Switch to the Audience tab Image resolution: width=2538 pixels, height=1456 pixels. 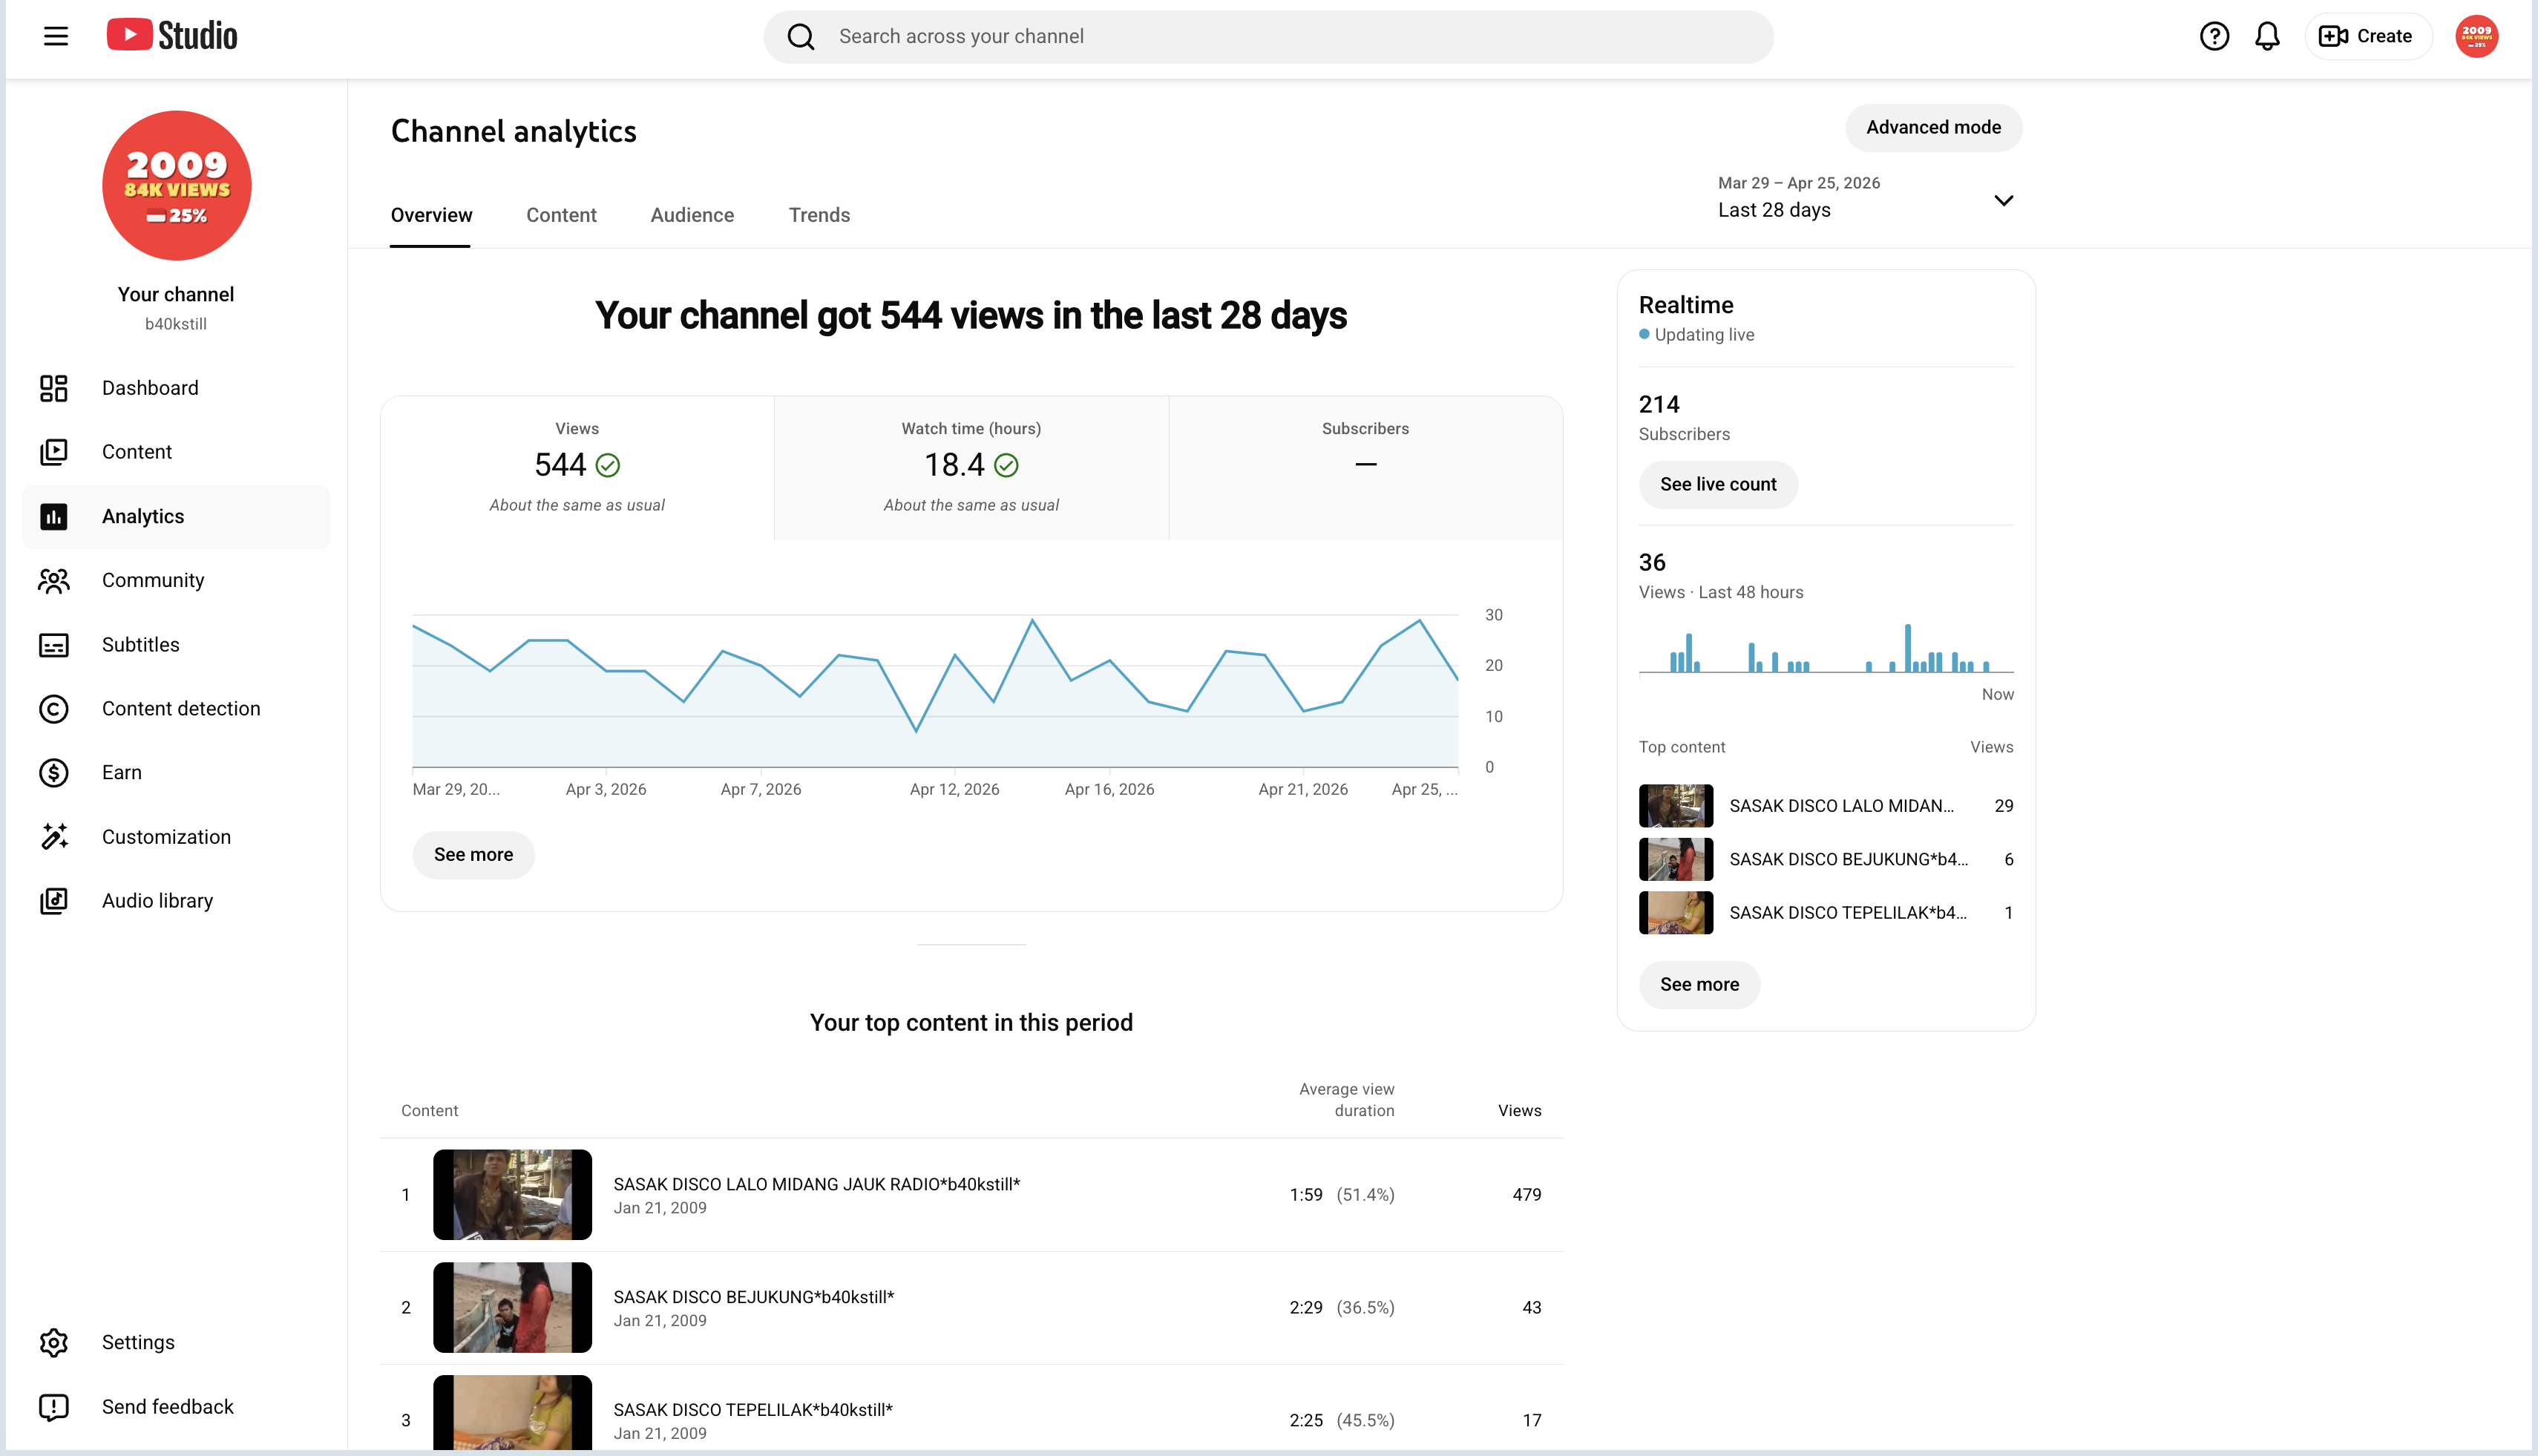click(692, 215)
